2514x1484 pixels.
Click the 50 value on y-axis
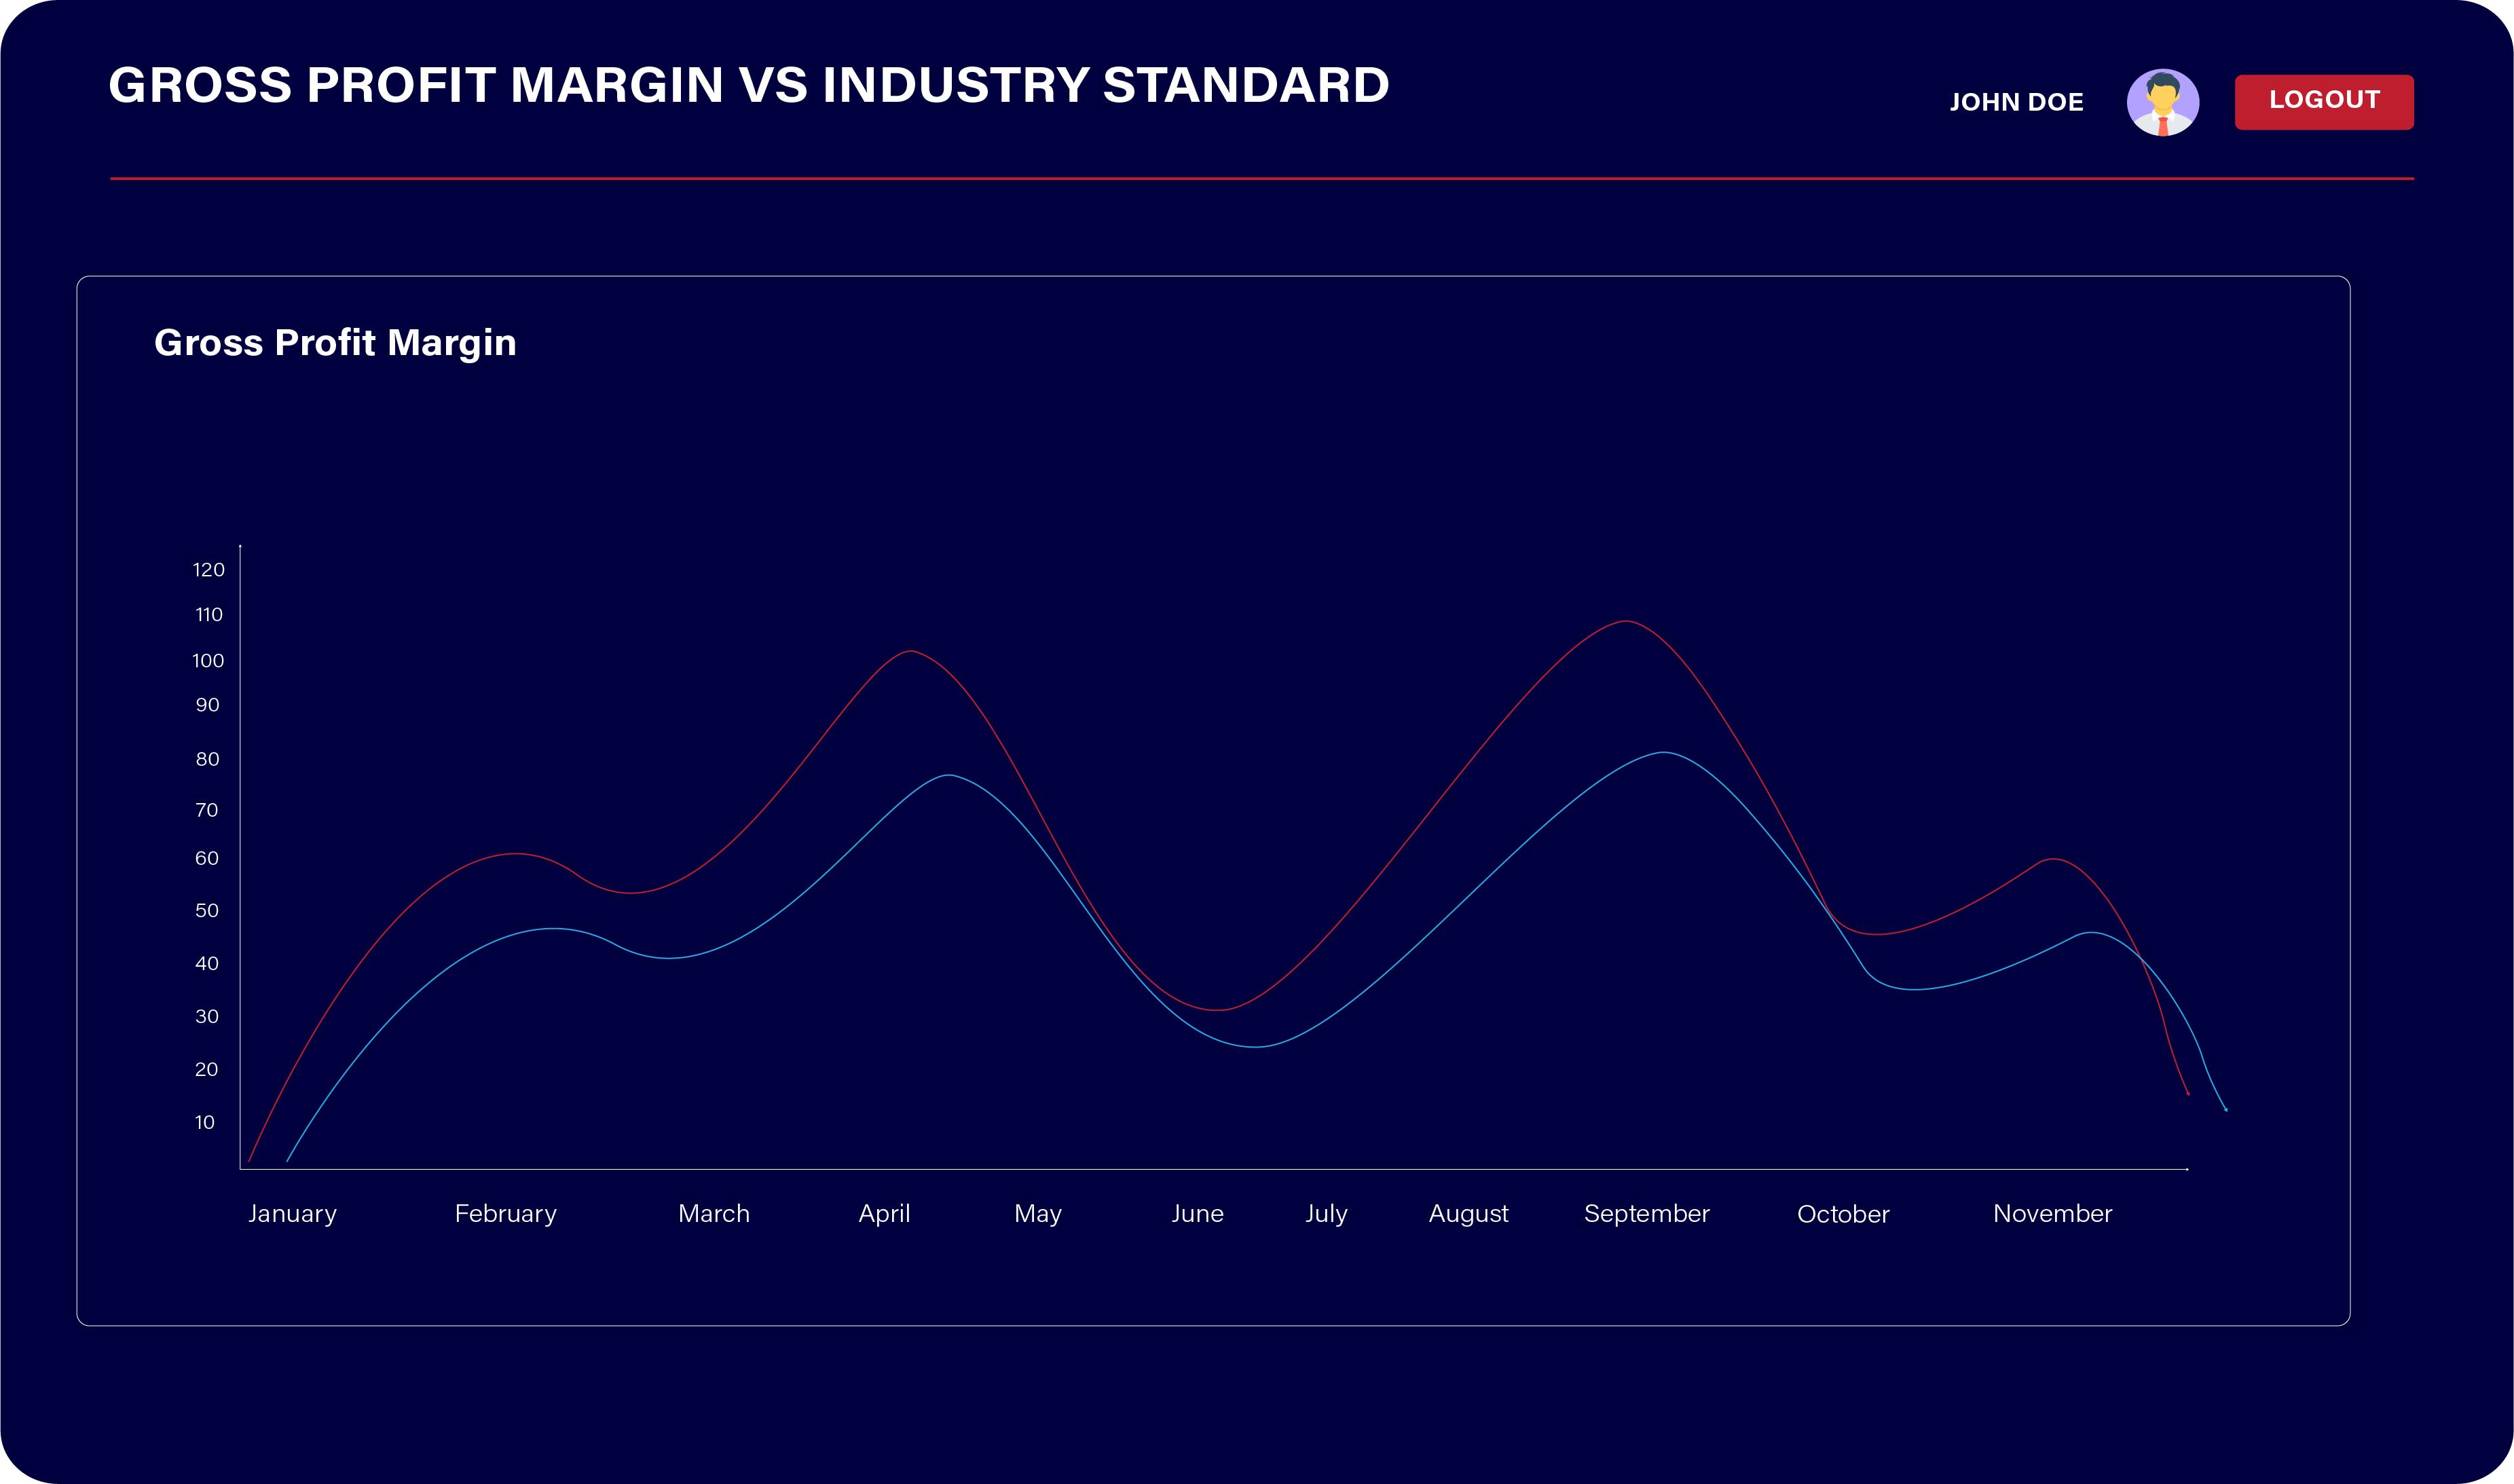point(206,911)
